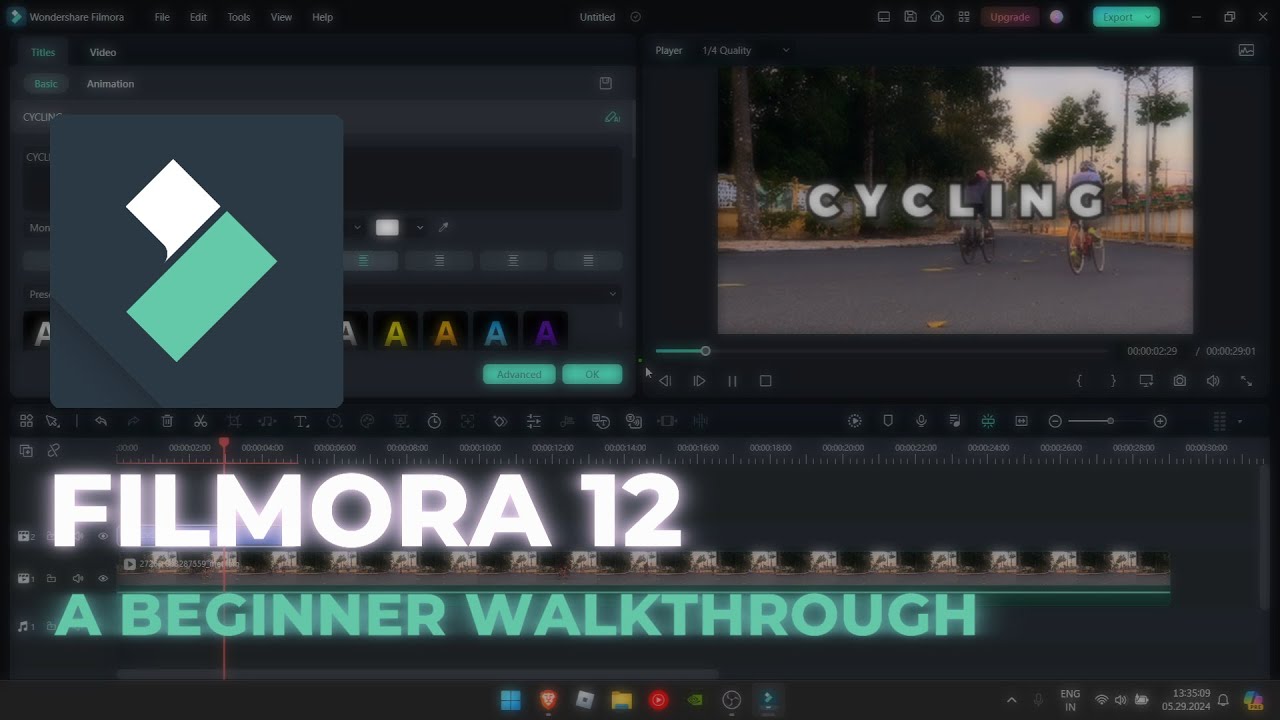Open the video scopes icon in player header
Screen dimensions: 1280x720
pos(1246,50)
